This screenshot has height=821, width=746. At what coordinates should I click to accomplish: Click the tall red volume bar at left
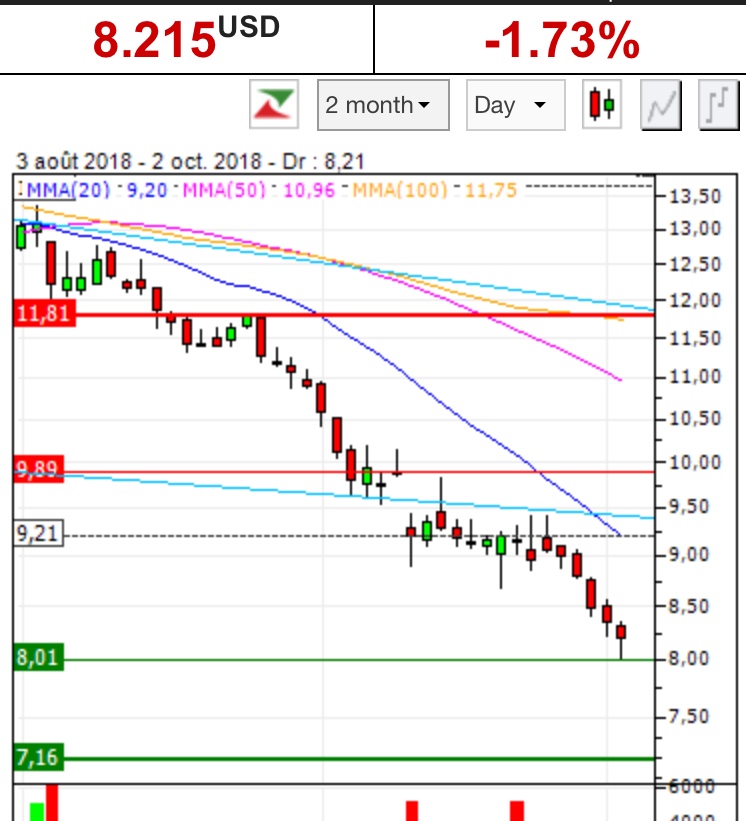(x=52, y=803)
